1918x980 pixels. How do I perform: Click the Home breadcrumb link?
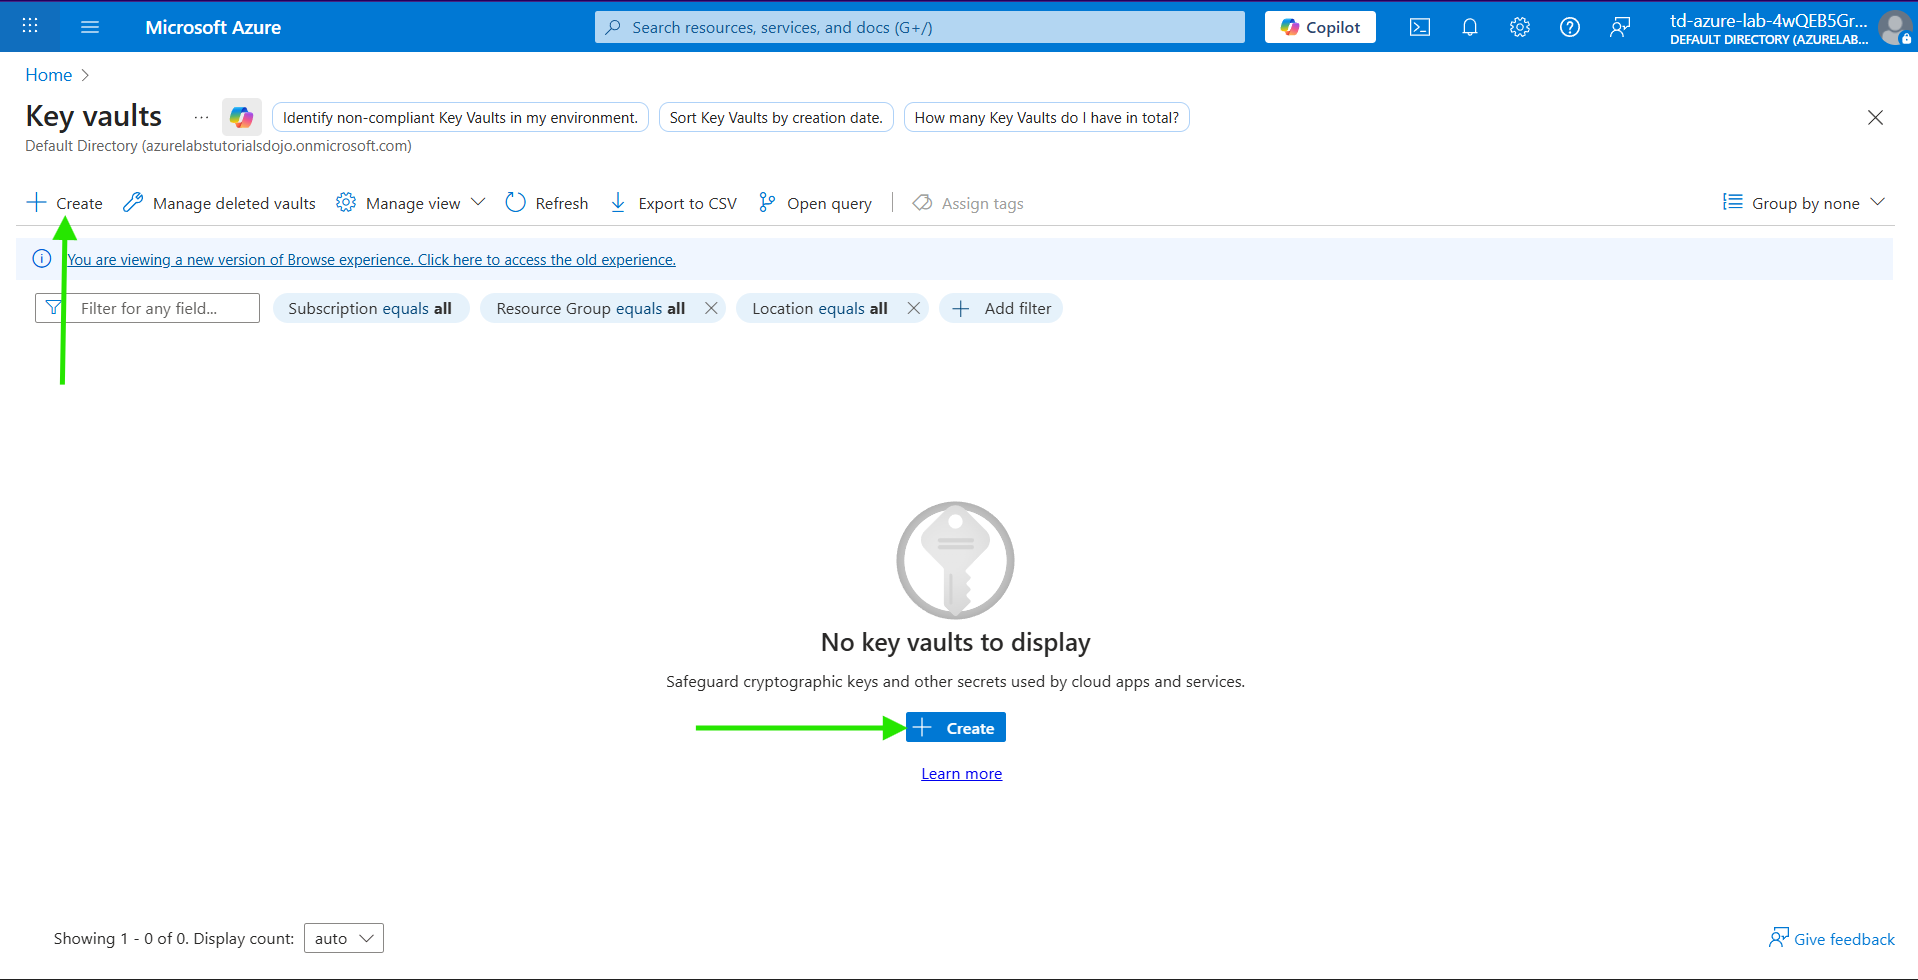pyautogui.click(x=48, y=75)
